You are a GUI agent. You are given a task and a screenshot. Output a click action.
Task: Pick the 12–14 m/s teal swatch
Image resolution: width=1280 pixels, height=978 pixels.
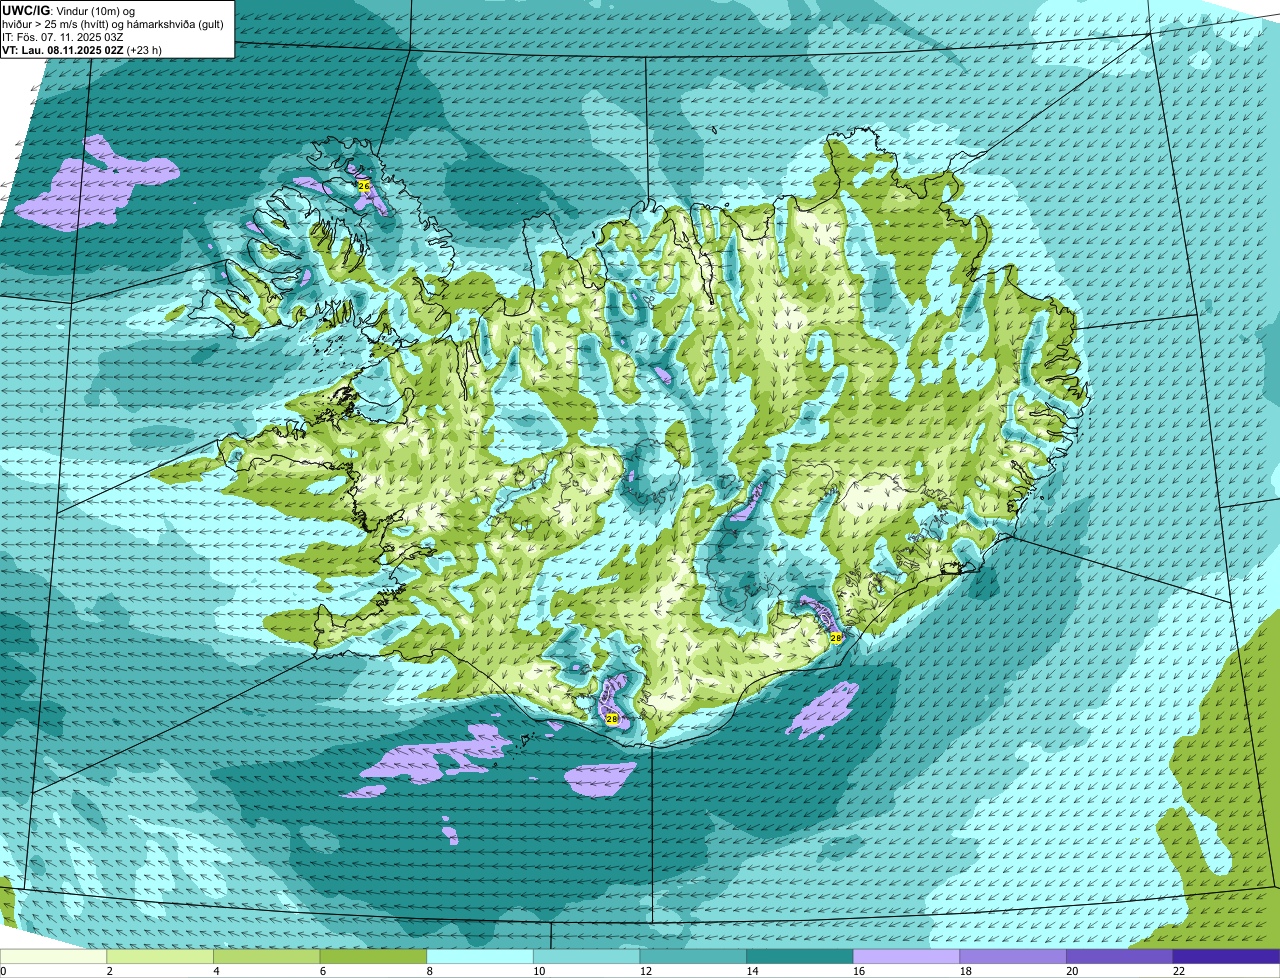coord(693,956)
